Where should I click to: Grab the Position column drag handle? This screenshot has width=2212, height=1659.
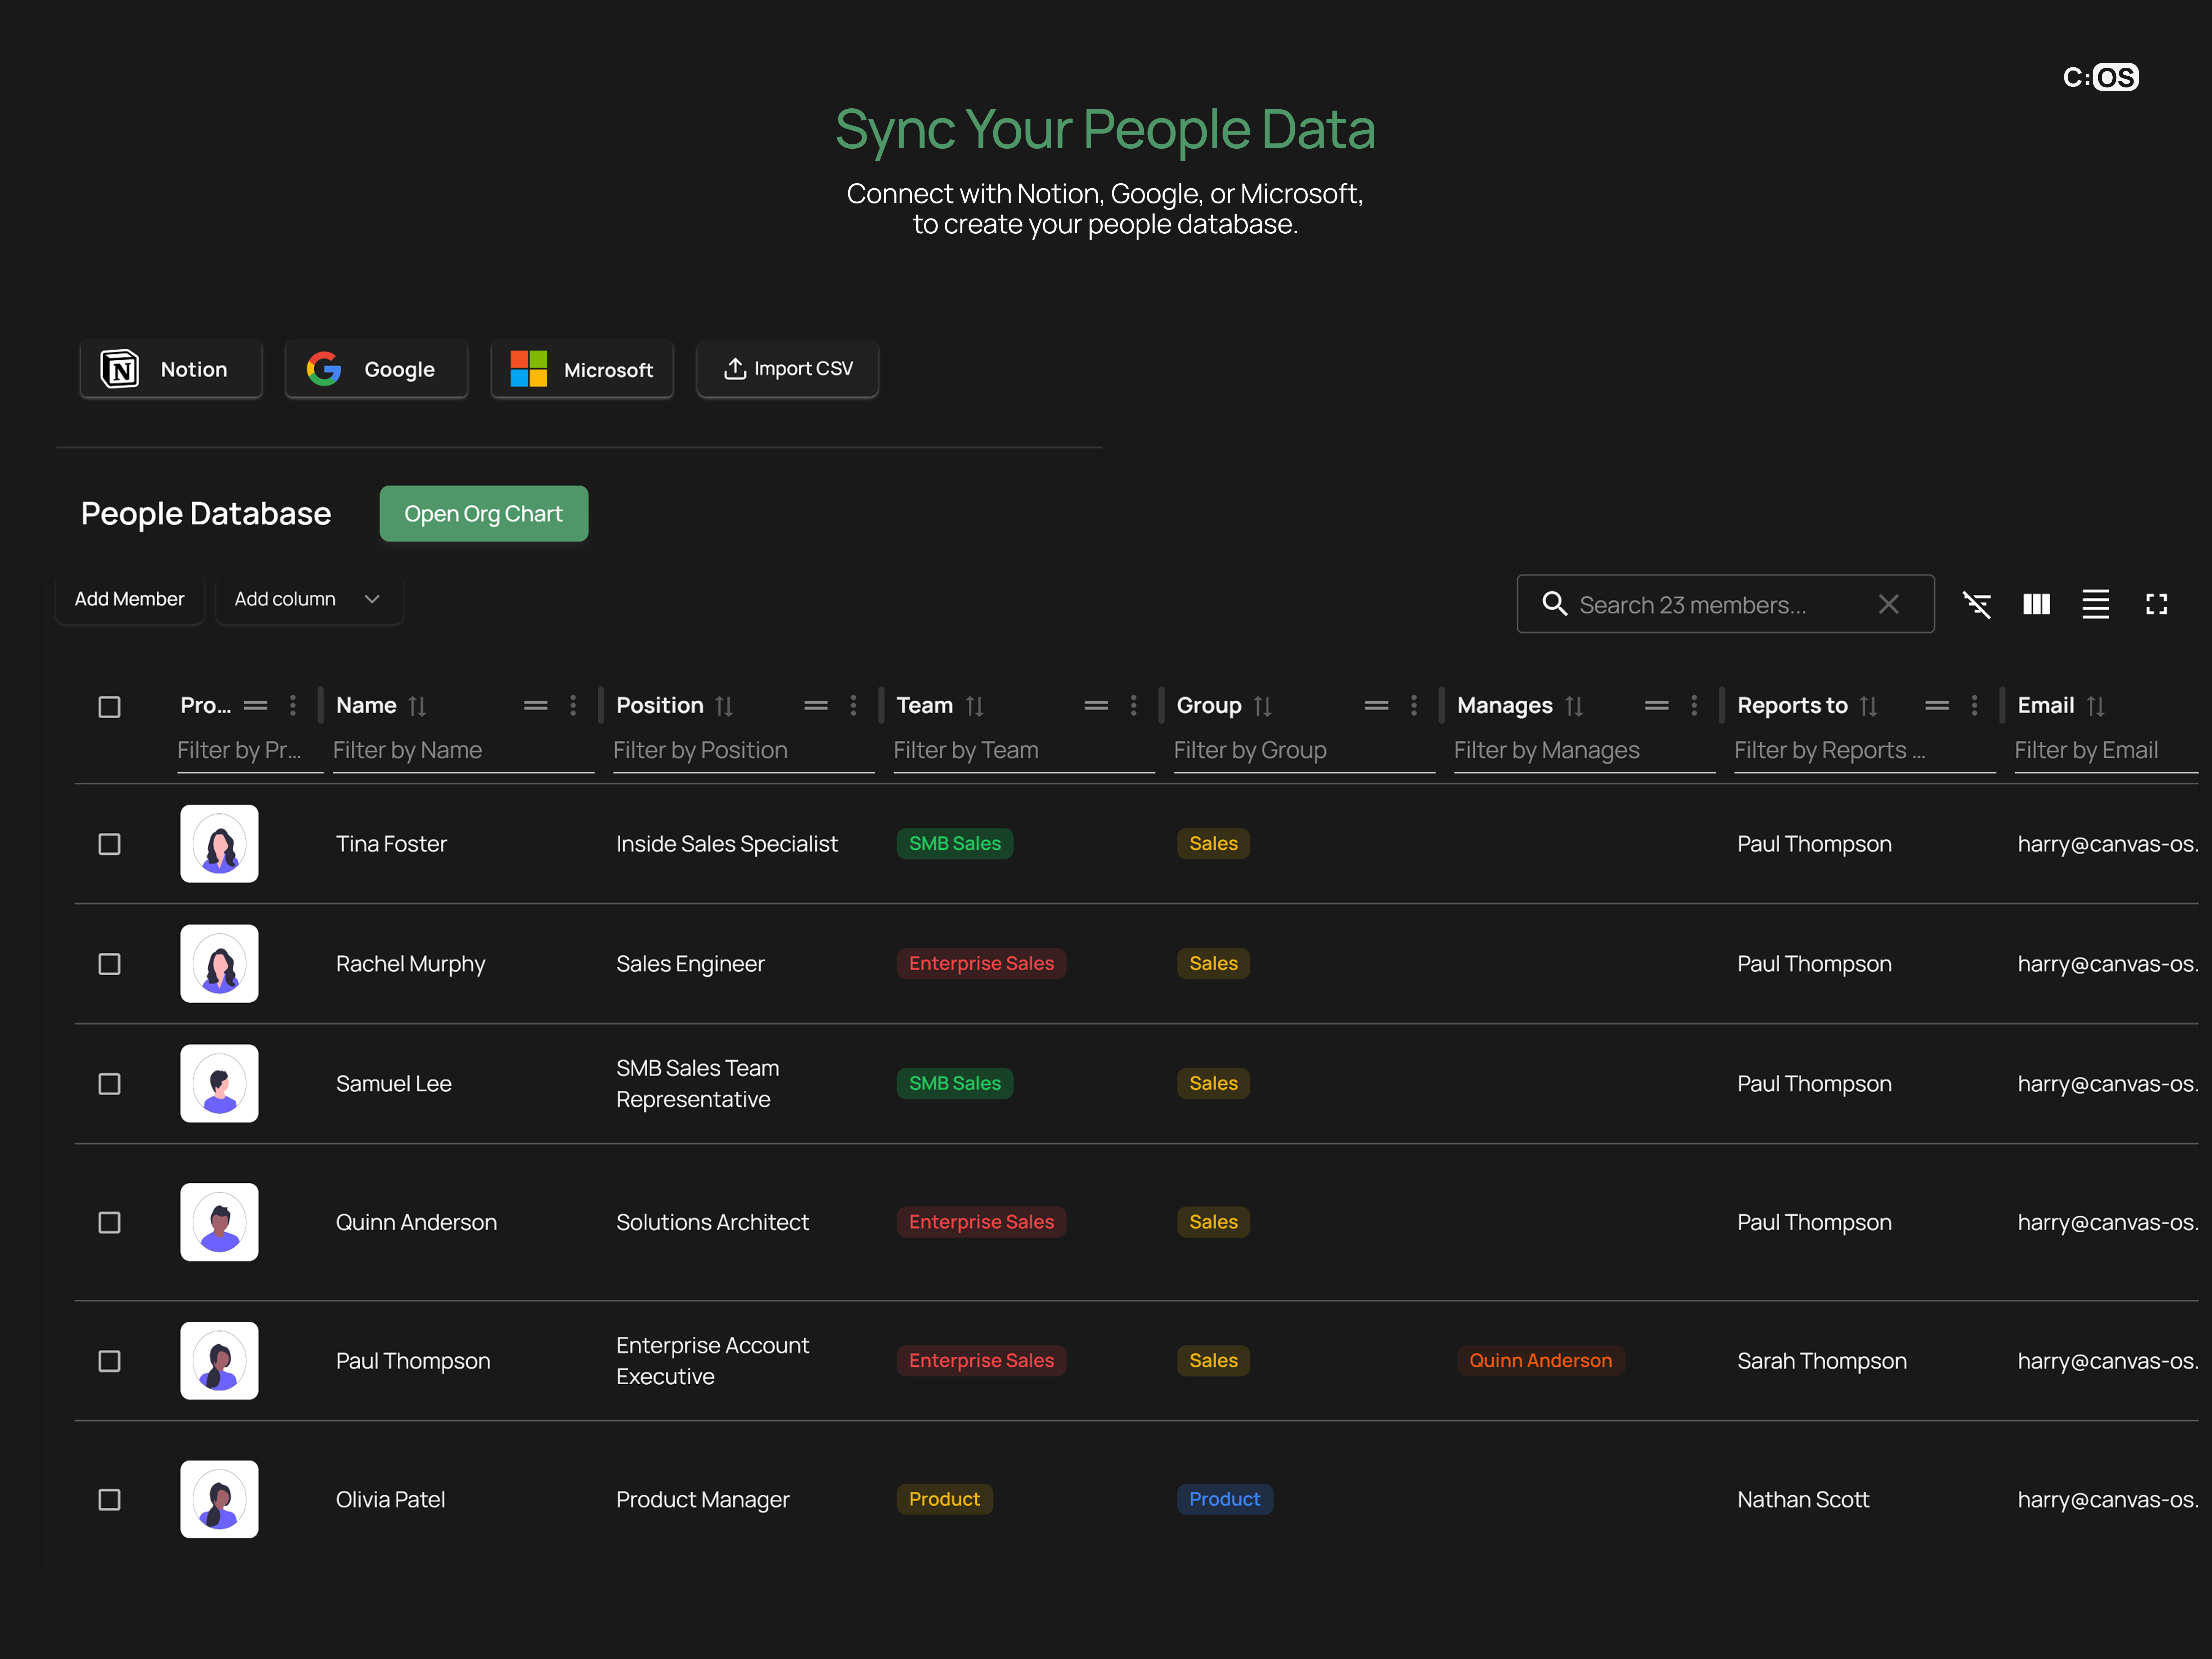816,706
